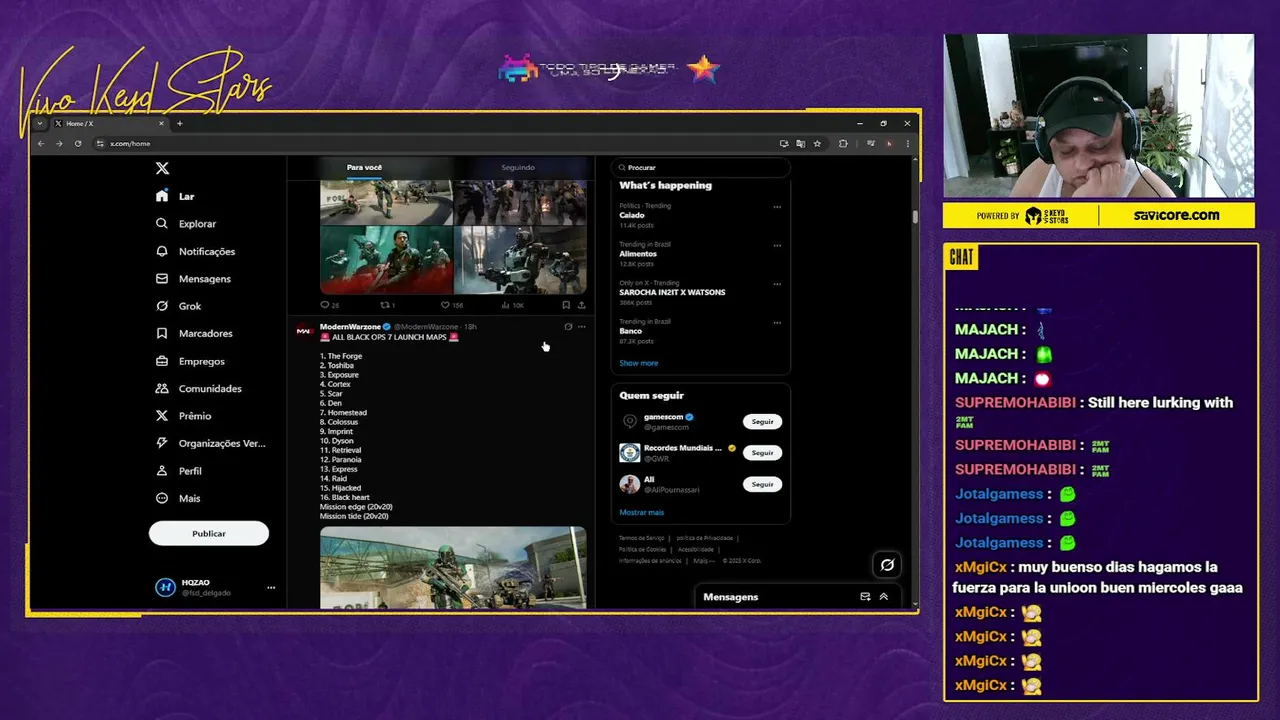Close the Home / X tab

click(161, 123)
